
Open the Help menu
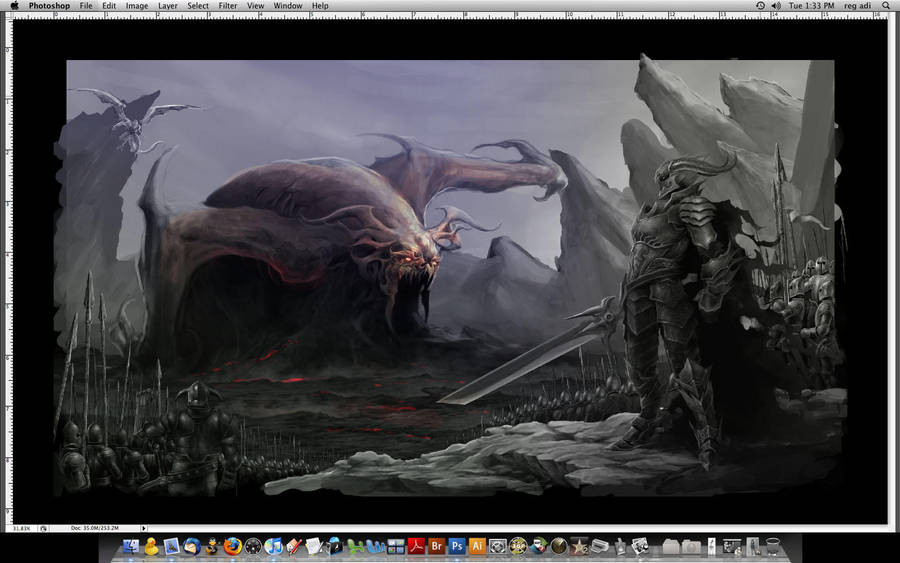320,6
